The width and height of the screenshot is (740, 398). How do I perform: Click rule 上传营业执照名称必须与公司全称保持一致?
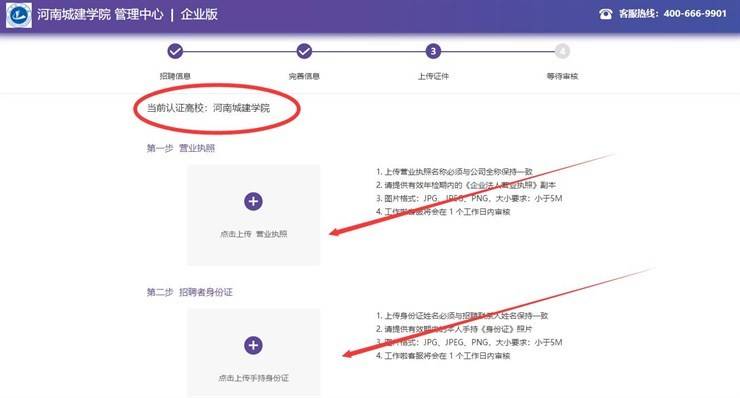454,171
